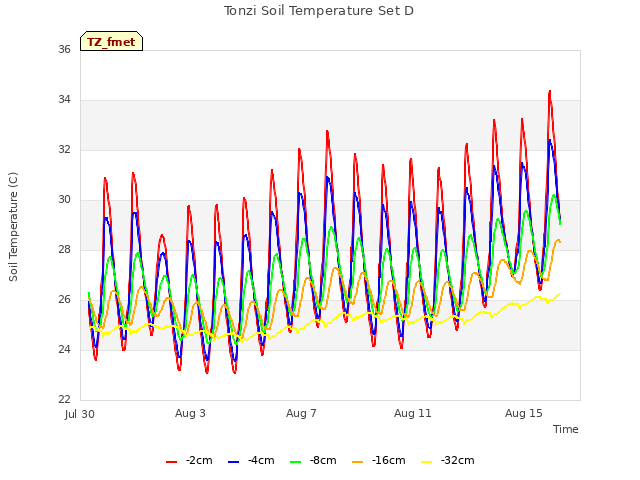Viewport: 640px width, 480px height.
Task: Click the Aug 15 x-axis tick label
Action: coord(524,413)
